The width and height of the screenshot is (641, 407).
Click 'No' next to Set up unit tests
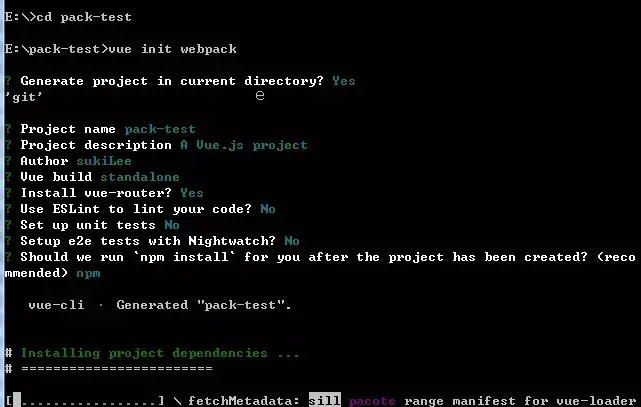(172, 225)
